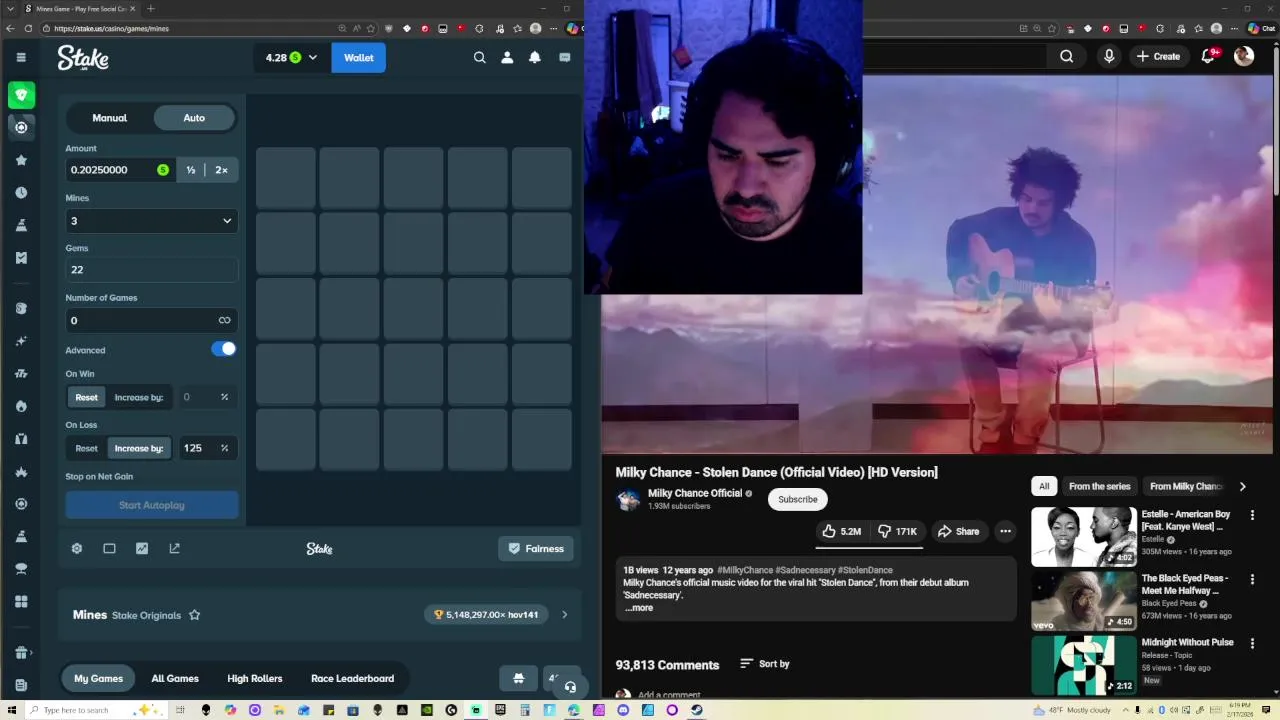
Task: Switch to Manual betting tab
Action: point(110,118)
